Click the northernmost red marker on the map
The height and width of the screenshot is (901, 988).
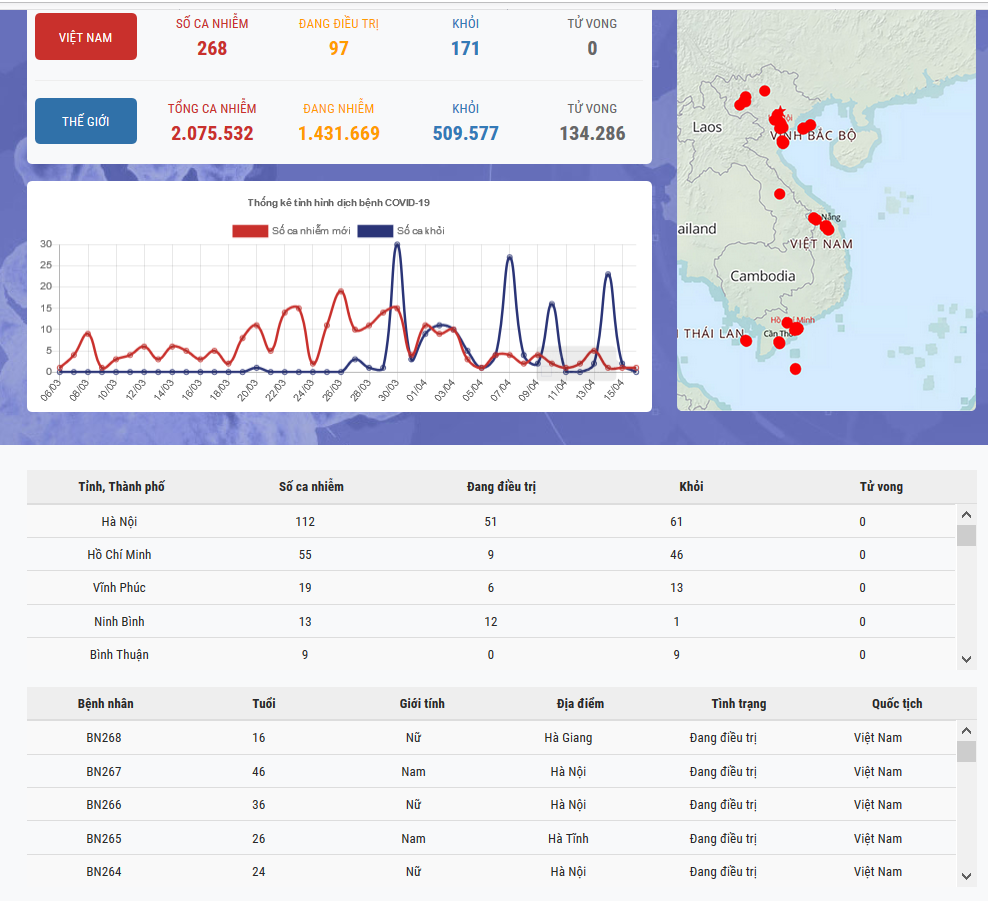point(765,91)
